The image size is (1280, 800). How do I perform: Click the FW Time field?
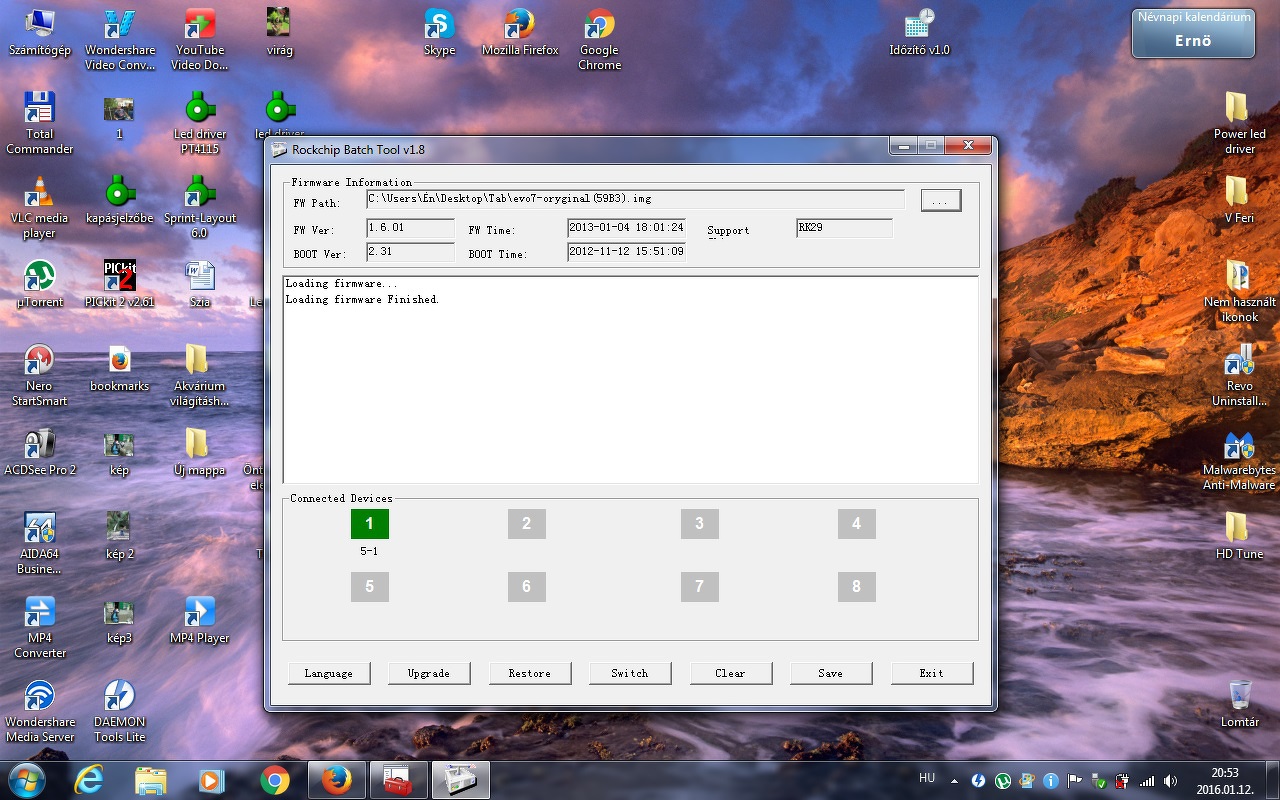click(626, 228)
